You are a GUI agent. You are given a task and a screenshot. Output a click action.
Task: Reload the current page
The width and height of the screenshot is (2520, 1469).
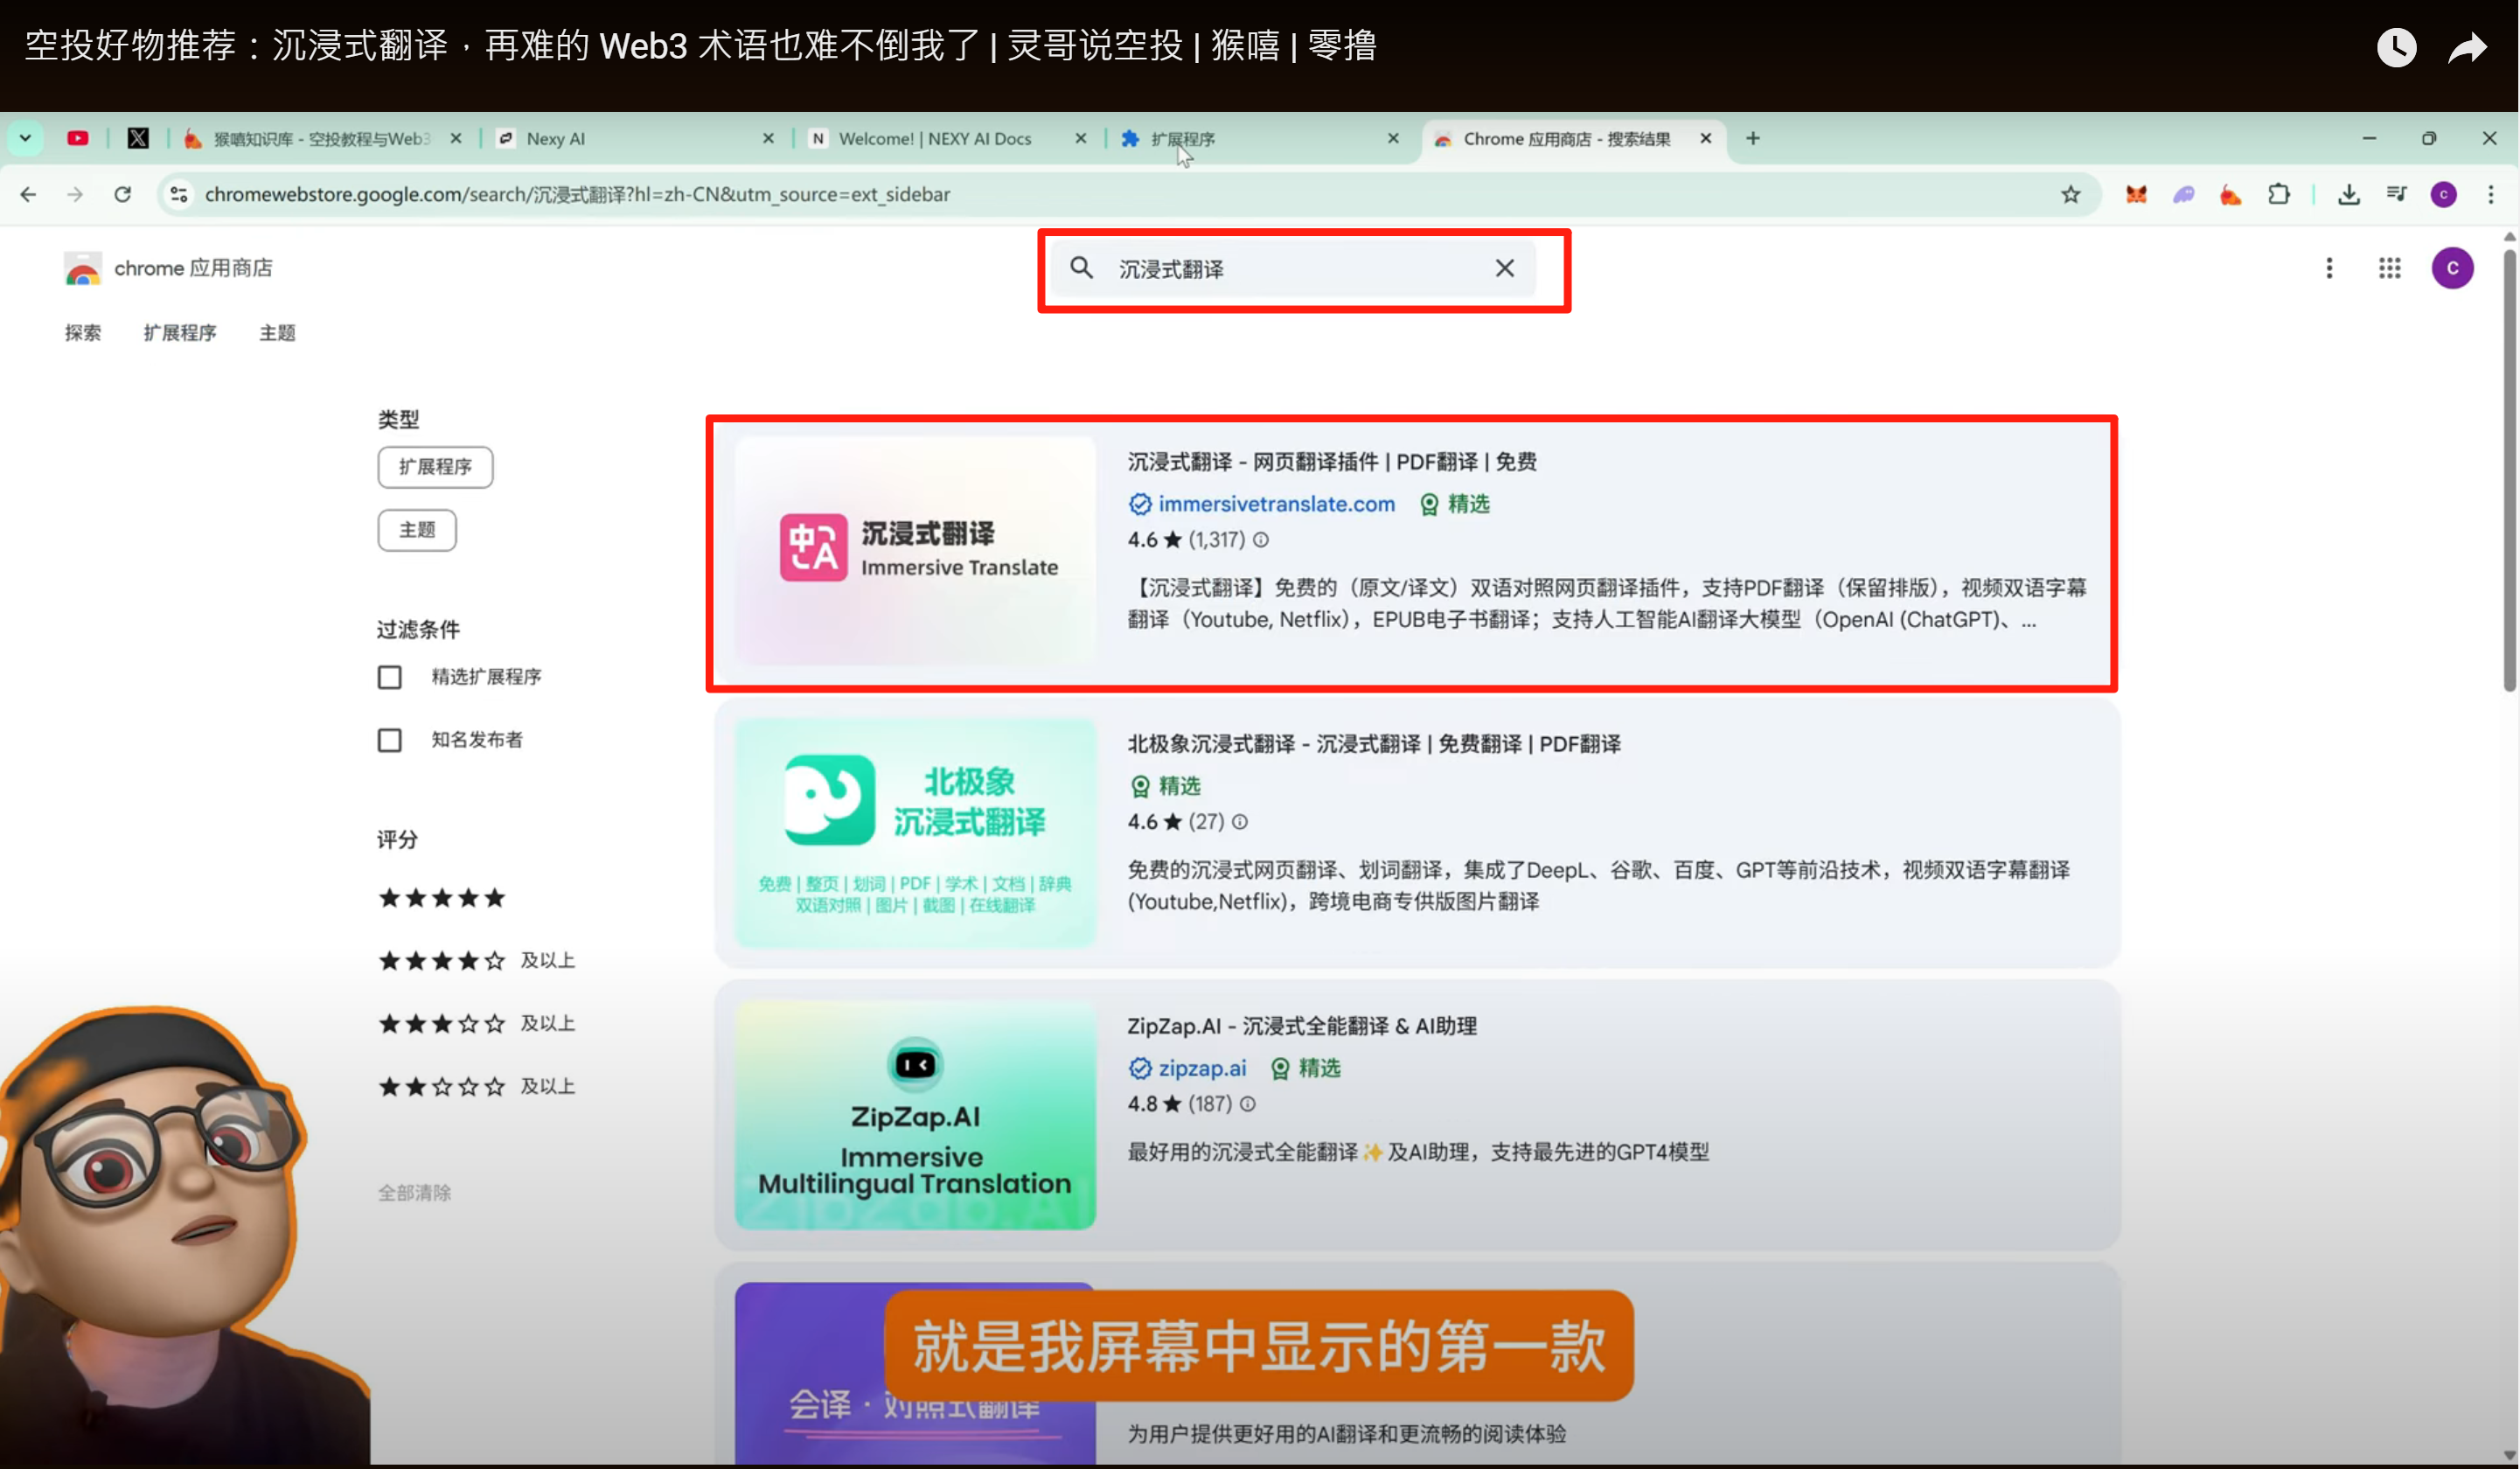(x=122, y=194)
